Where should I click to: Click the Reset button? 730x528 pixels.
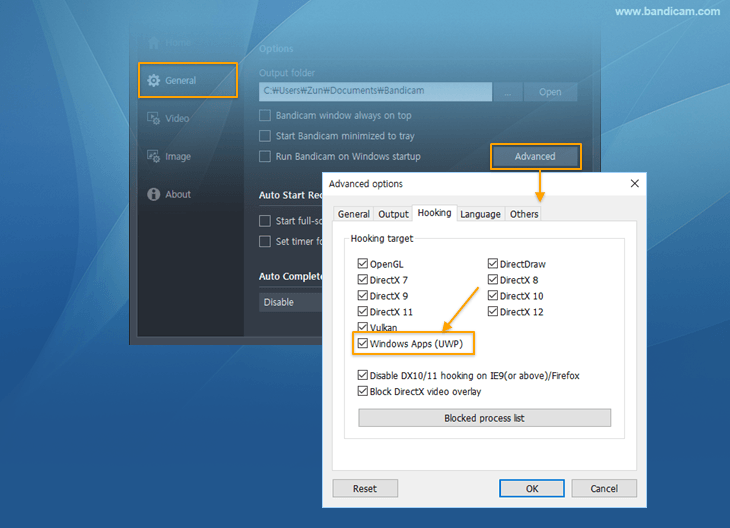pyautogui.click(x=365, y=488)
